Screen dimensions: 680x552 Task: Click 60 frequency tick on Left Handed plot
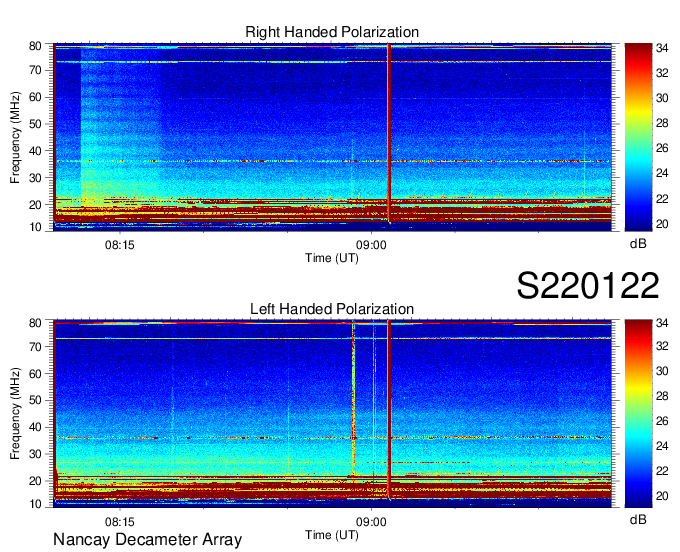coord(35,373)
